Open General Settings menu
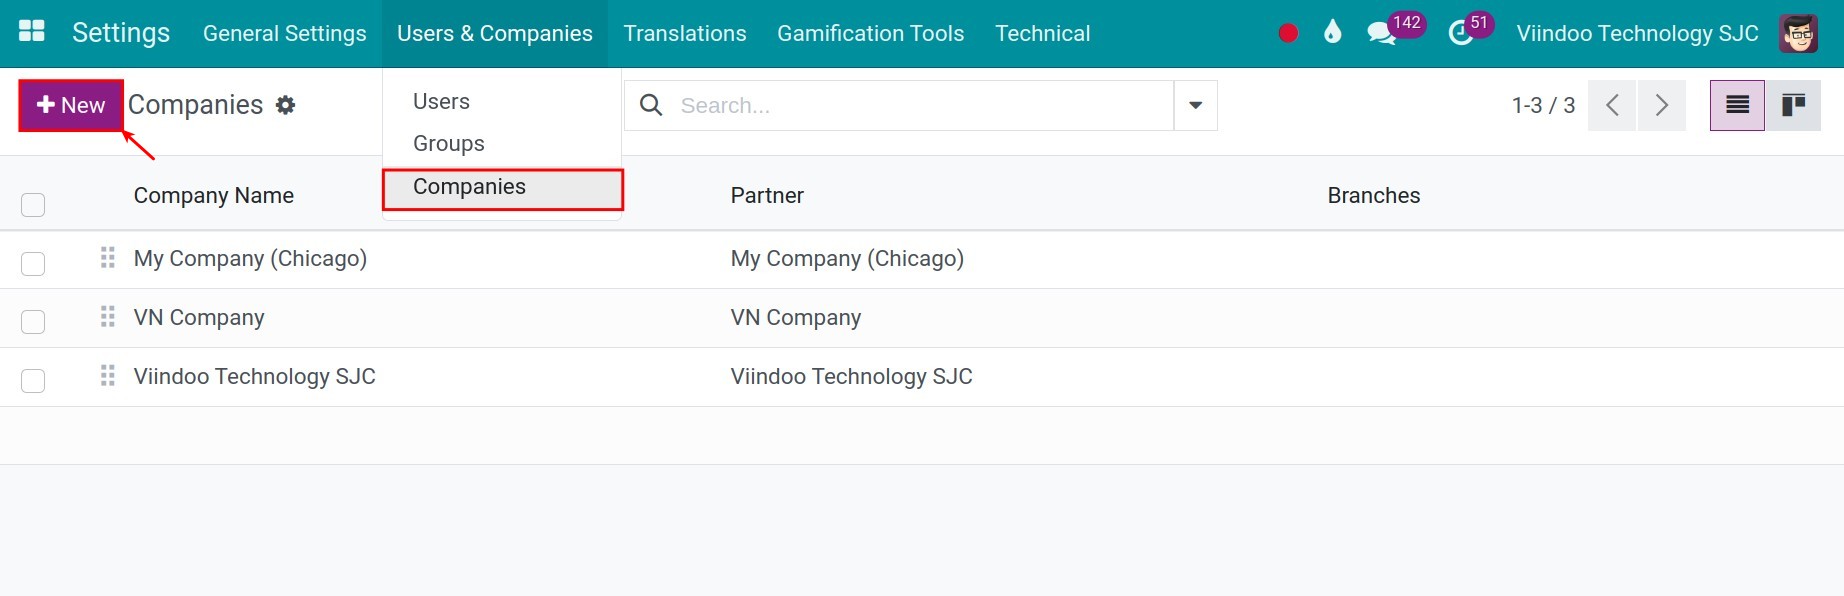 tap(285, 33)
